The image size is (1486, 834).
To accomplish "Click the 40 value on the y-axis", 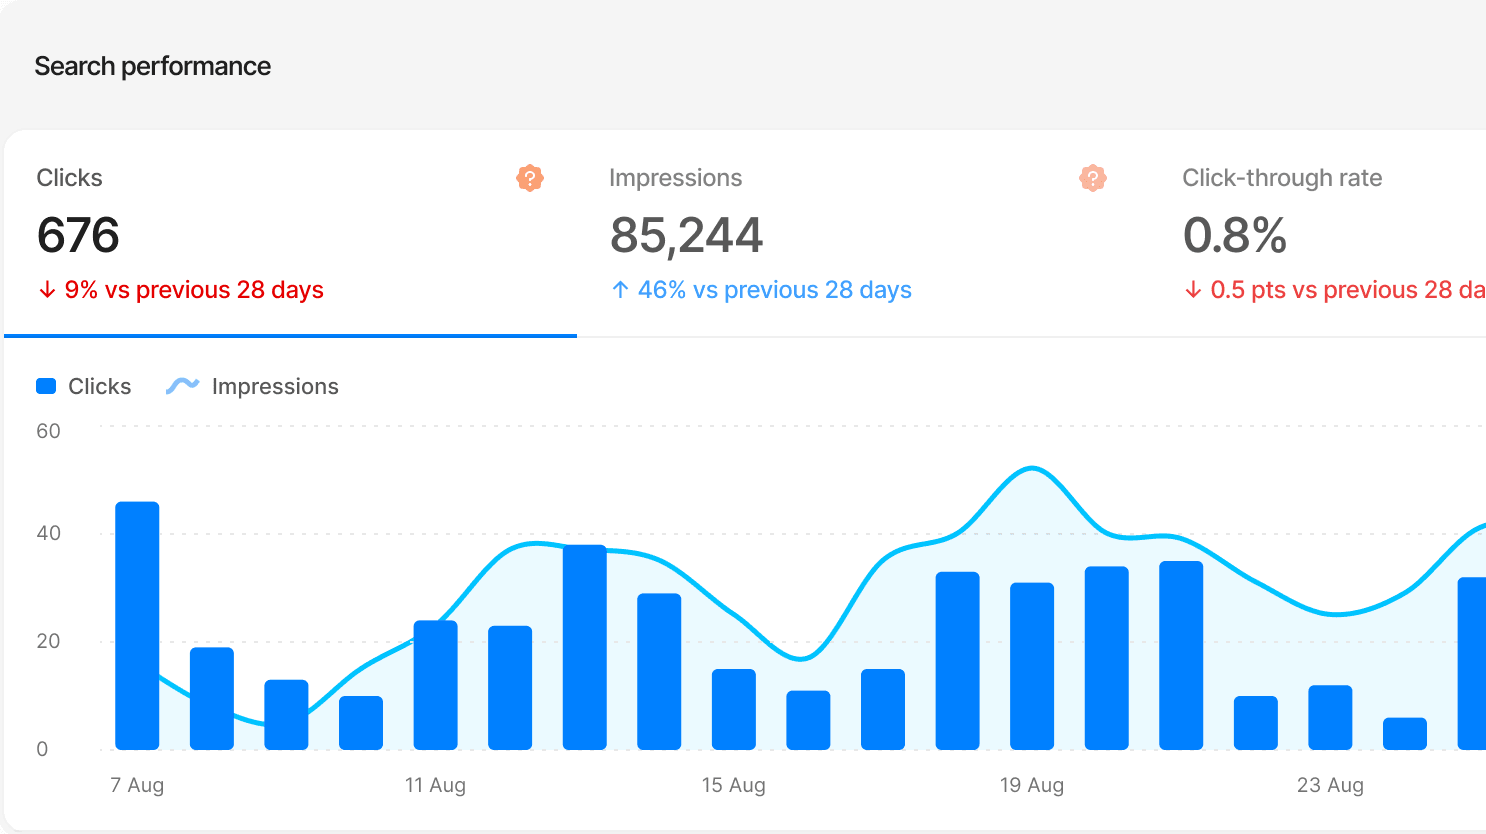I will click(48, 533).
